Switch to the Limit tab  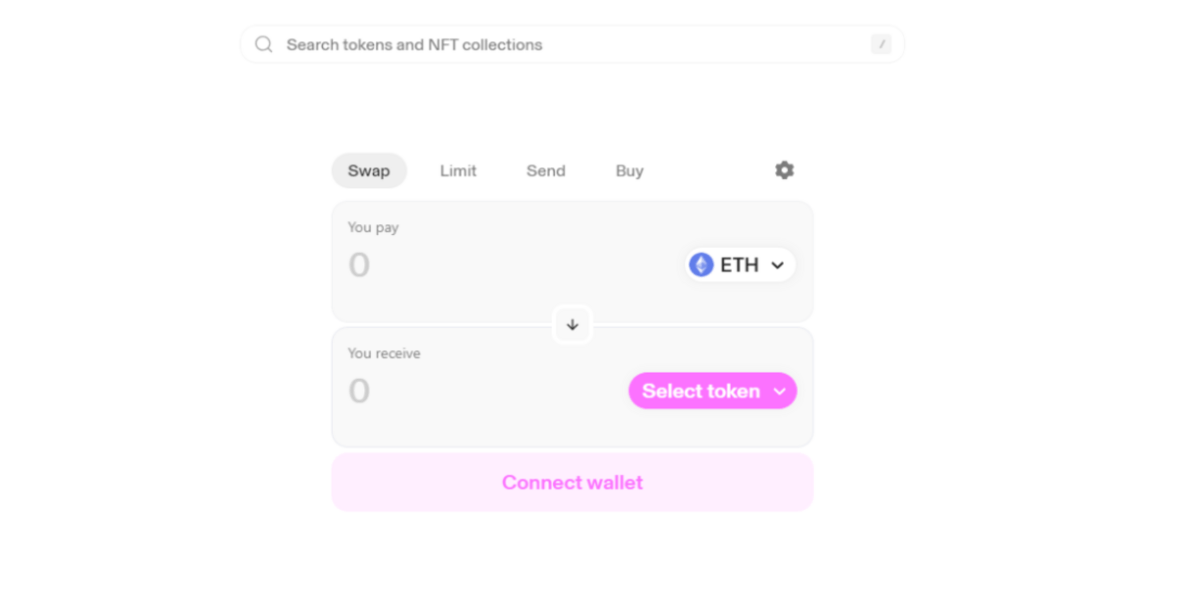point(458,171)
